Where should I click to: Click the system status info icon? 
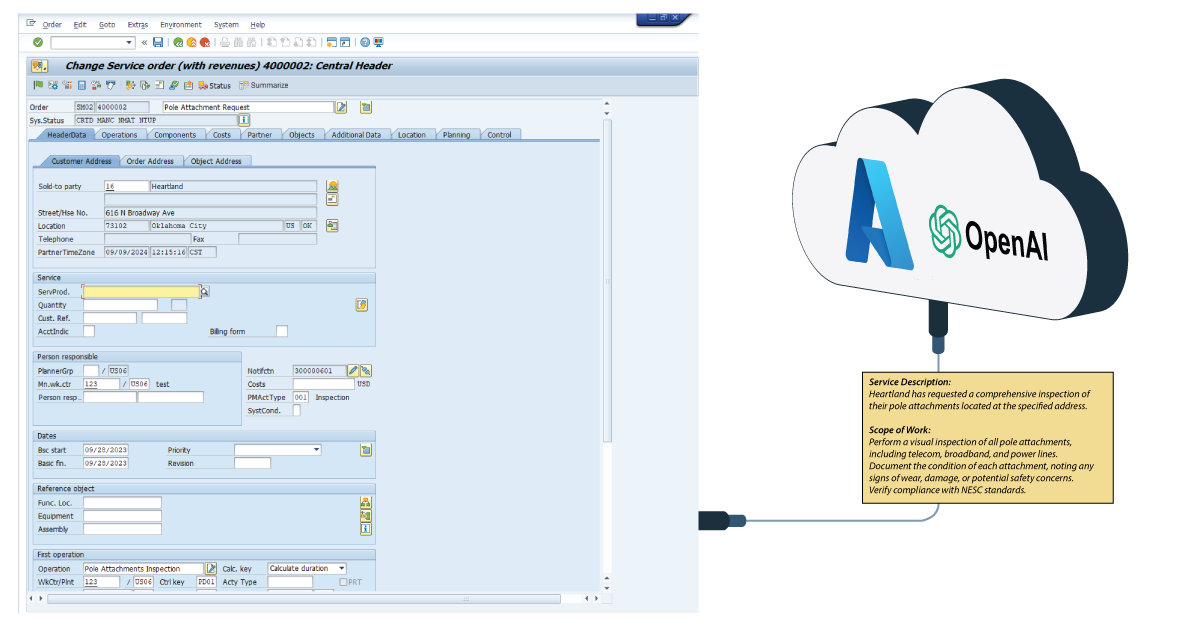point(243,119)
